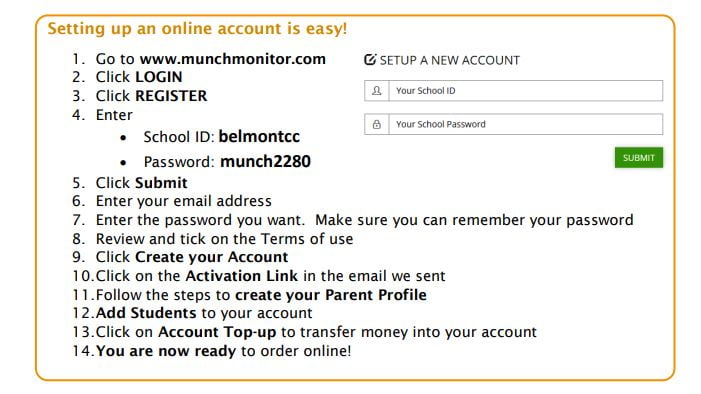The width and height of the screenshot is (701, 394).
Task: Open the www.munchmonitor.com link text
Action: coord(232,59)
